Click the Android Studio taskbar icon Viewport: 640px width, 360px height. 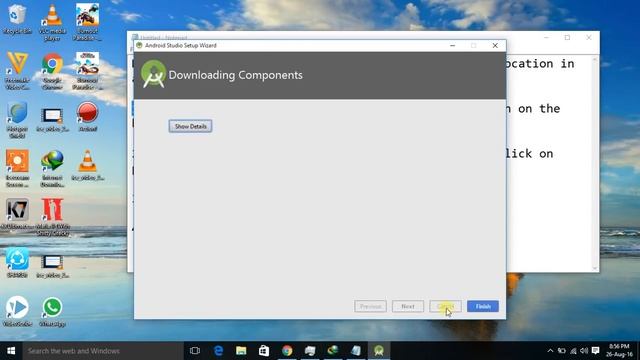pyautogui.click(x=379, y=351)
